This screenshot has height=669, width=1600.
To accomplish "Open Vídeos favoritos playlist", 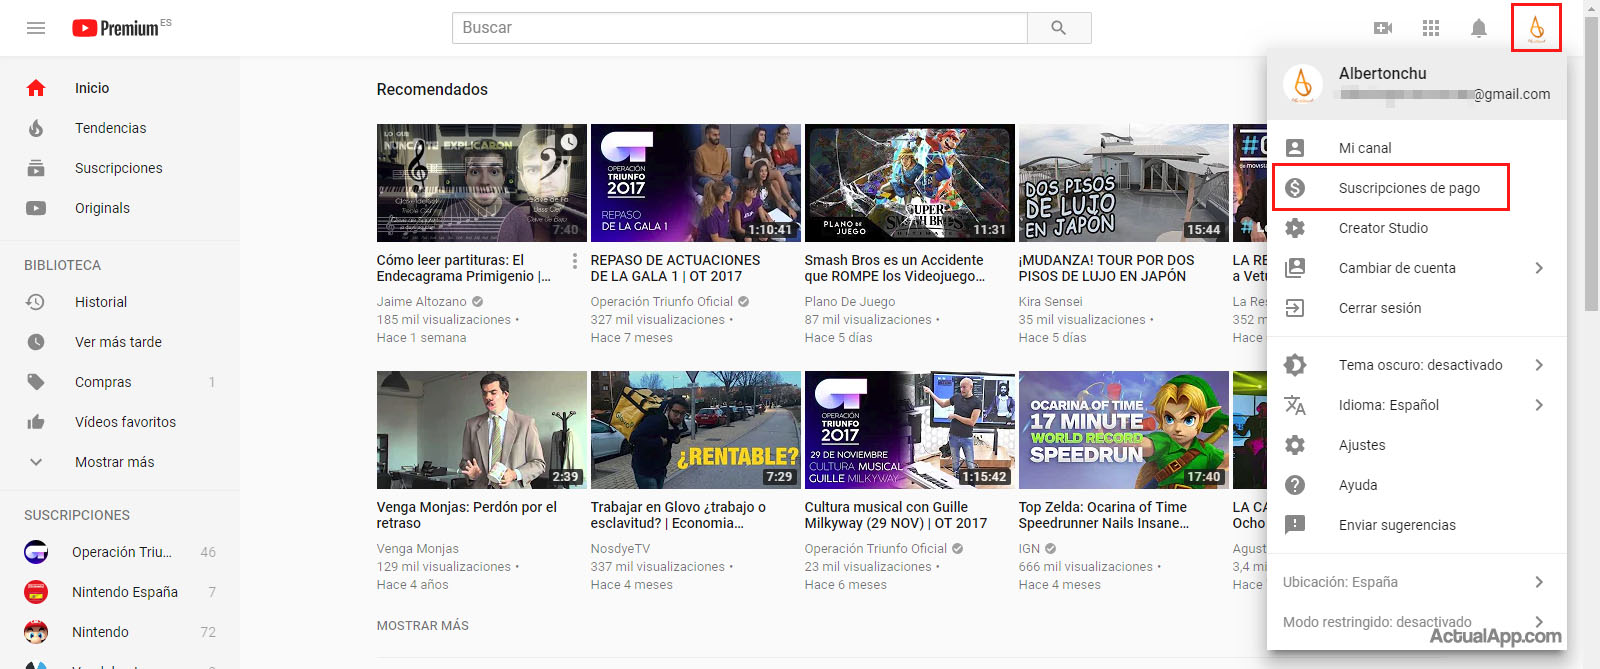I will click(120, 422).
